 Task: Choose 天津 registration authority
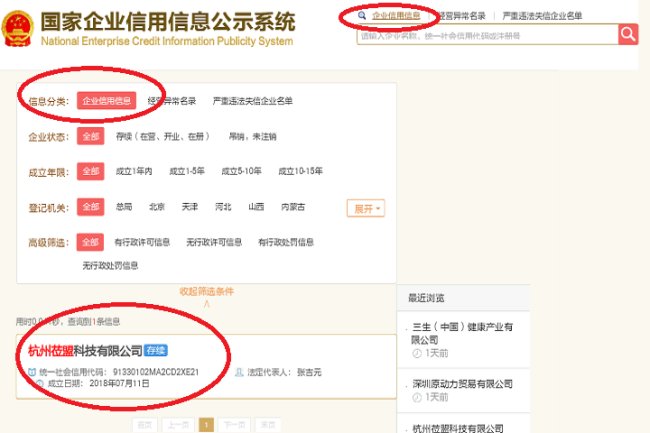pyautogui.click(x=190, y=207)
